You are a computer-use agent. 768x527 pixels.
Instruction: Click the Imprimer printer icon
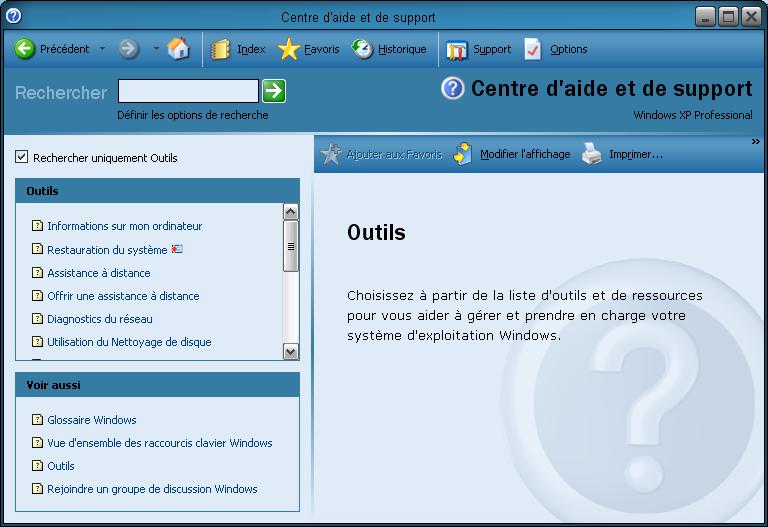click(593, 155)
